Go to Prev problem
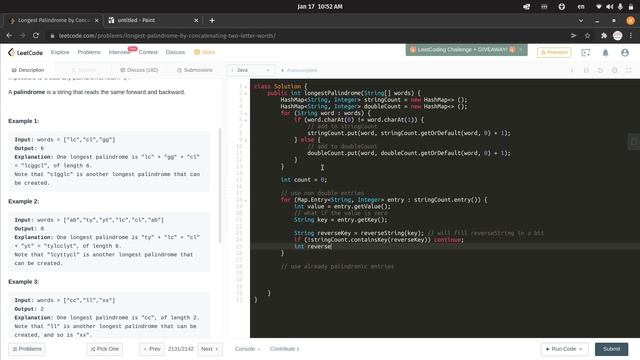640x360 pixels. pos(152,349)
